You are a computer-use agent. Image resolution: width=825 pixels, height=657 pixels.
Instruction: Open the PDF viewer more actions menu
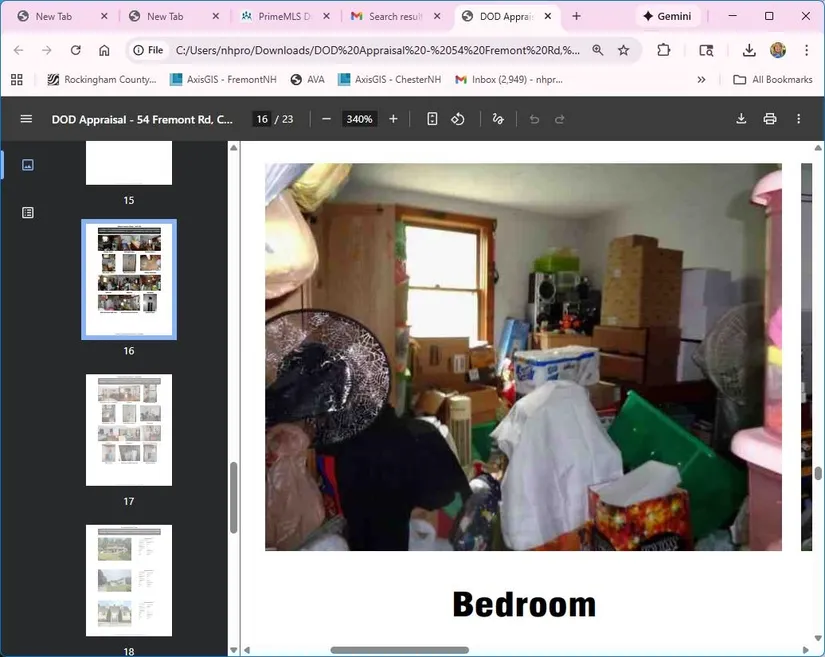(798, 119)
